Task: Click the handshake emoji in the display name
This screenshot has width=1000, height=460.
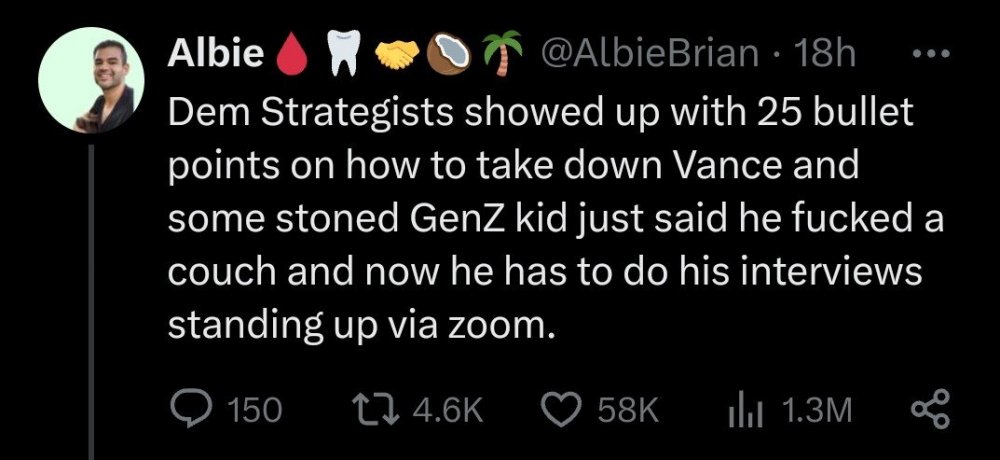Action: tap(396, 57)
